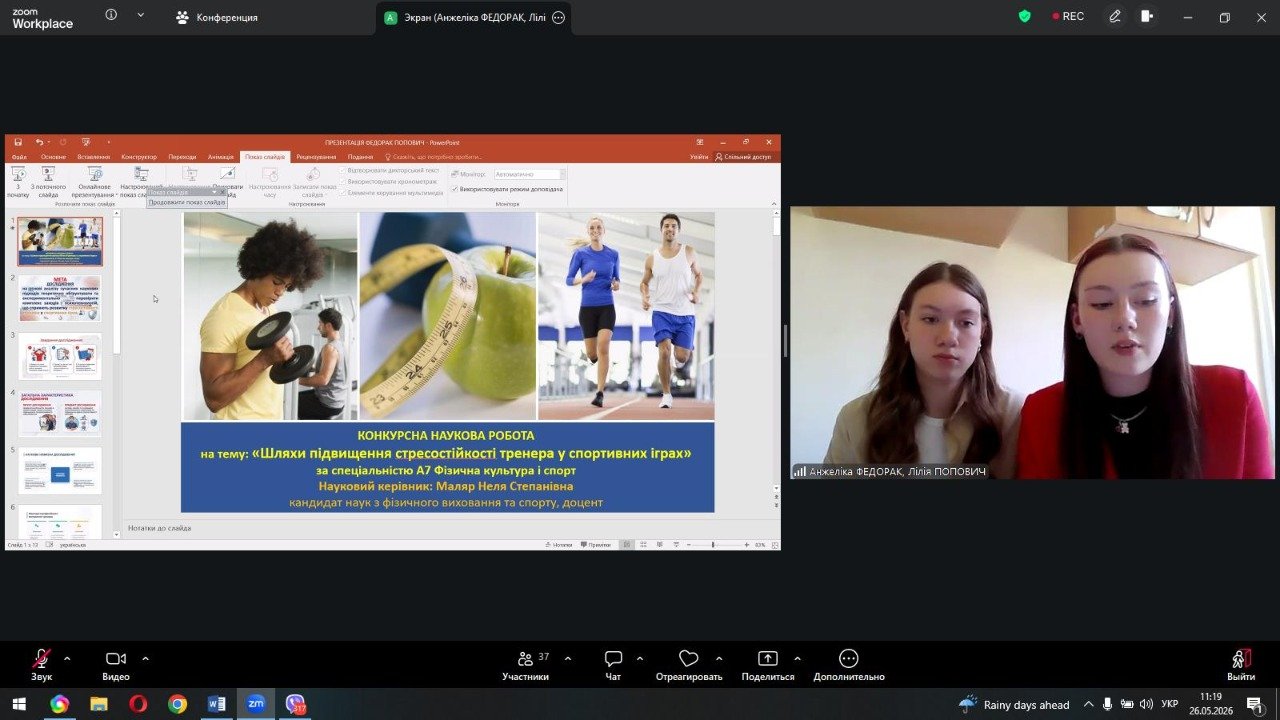Expand the arrow next to Отреагировать

719,659
